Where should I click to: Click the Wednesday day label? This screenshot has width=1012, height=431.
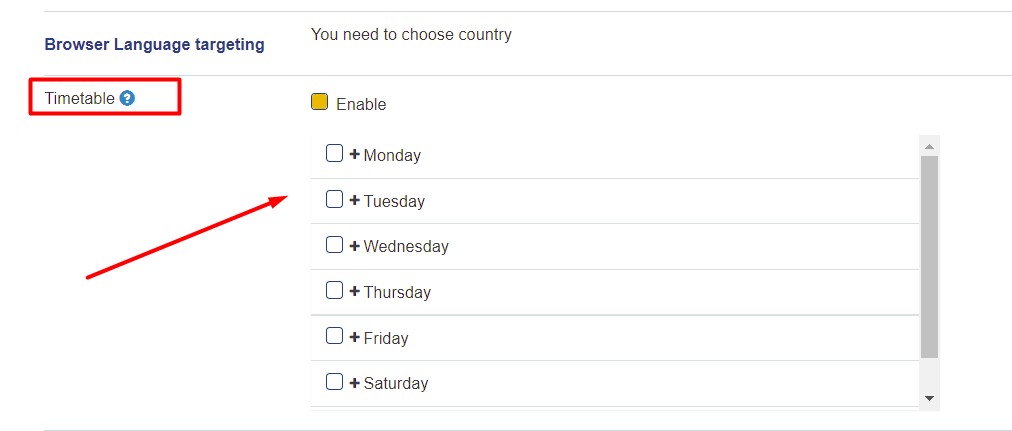click(x=406, y=246)
